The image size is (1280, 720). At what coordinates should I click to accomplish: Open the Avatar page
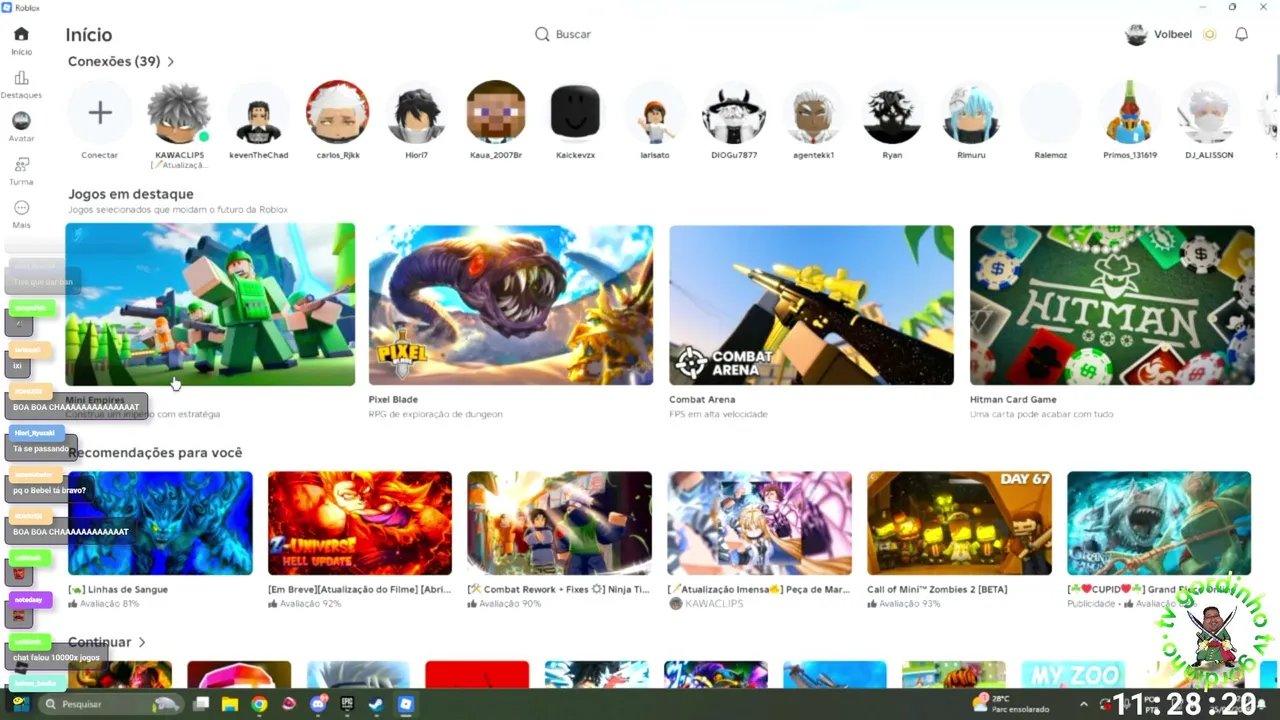click(x=21, y=127)
